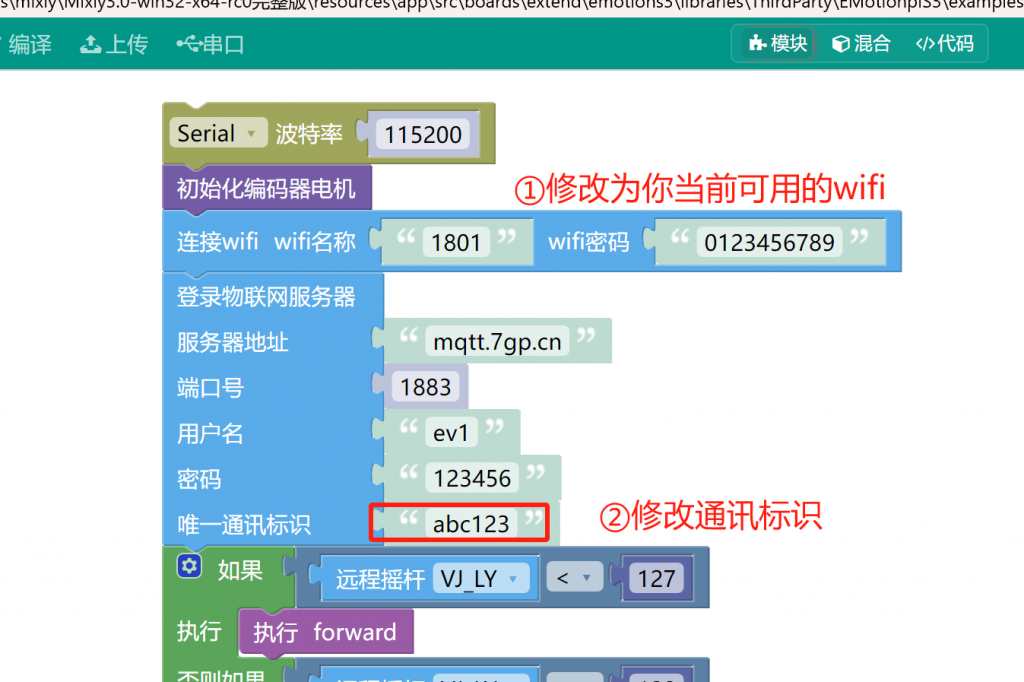Click the 远程摇杆 block label
This screenshot has width=1024, height=682.
[380, 579]
